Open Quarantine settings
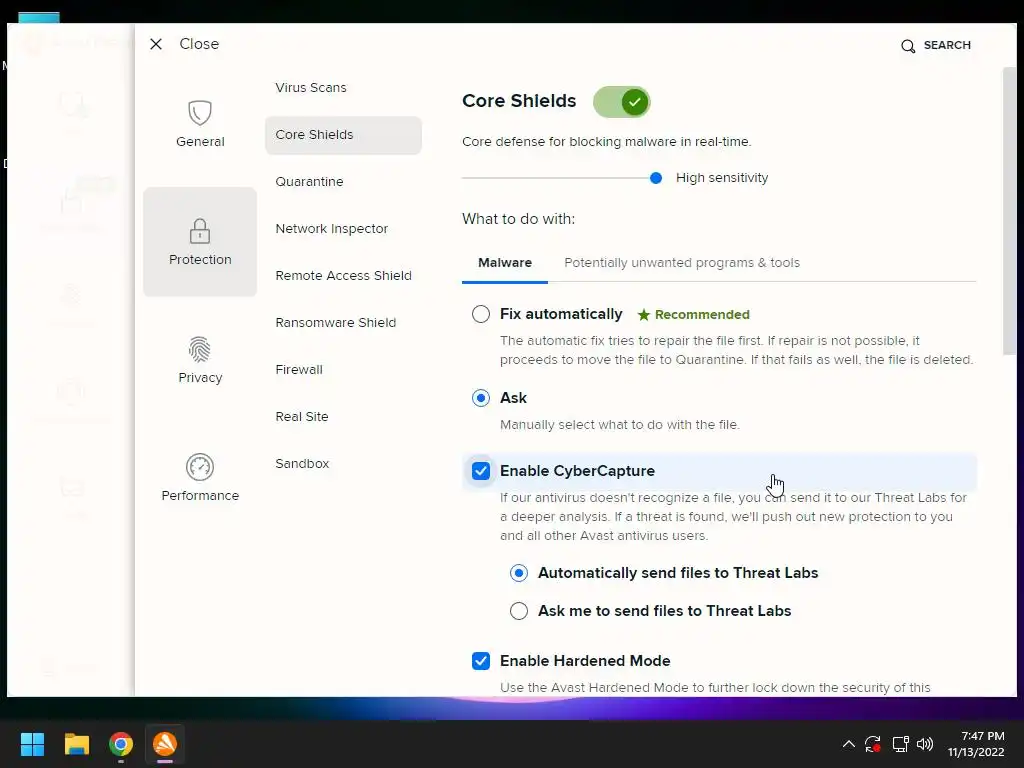The image size is (1024, 768). pyautogui.click(x=309, y=182)
